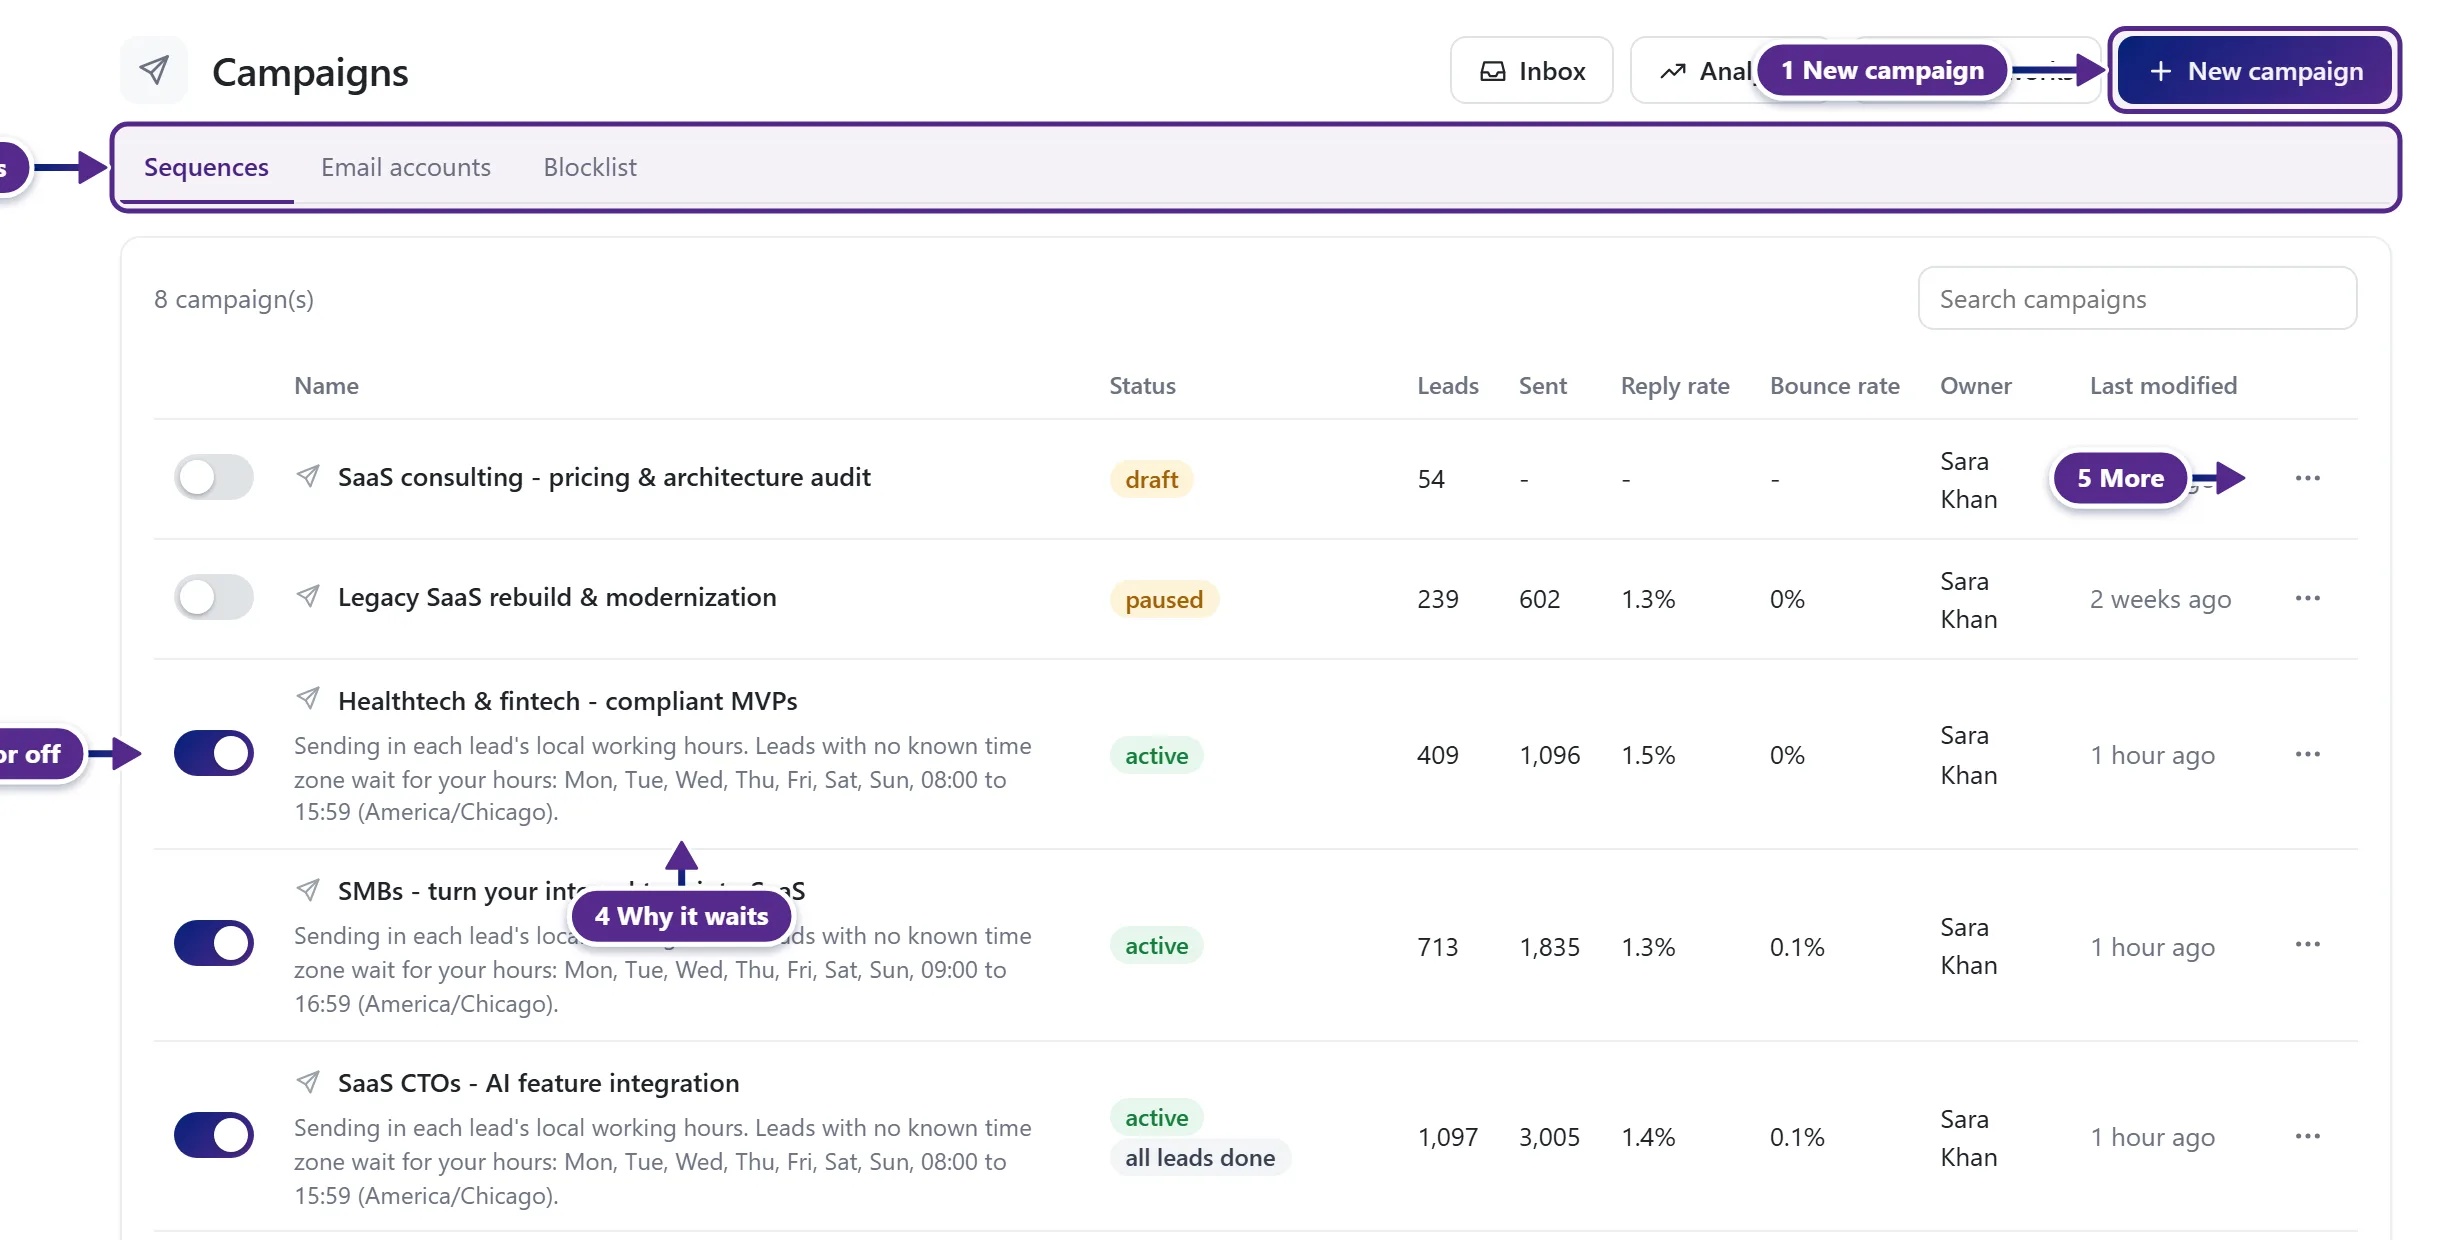Click the Leads column header

pos(1447,386)
